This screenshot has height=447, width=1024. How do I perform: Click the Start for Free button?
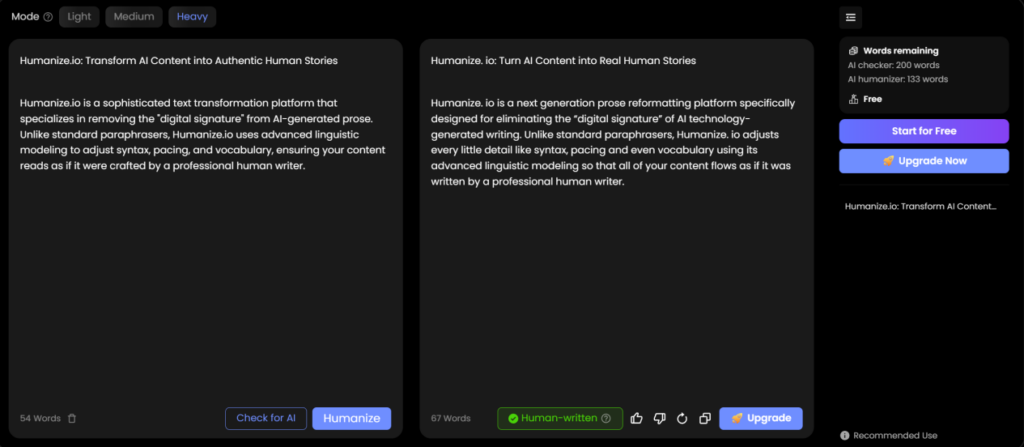[924, 131]
